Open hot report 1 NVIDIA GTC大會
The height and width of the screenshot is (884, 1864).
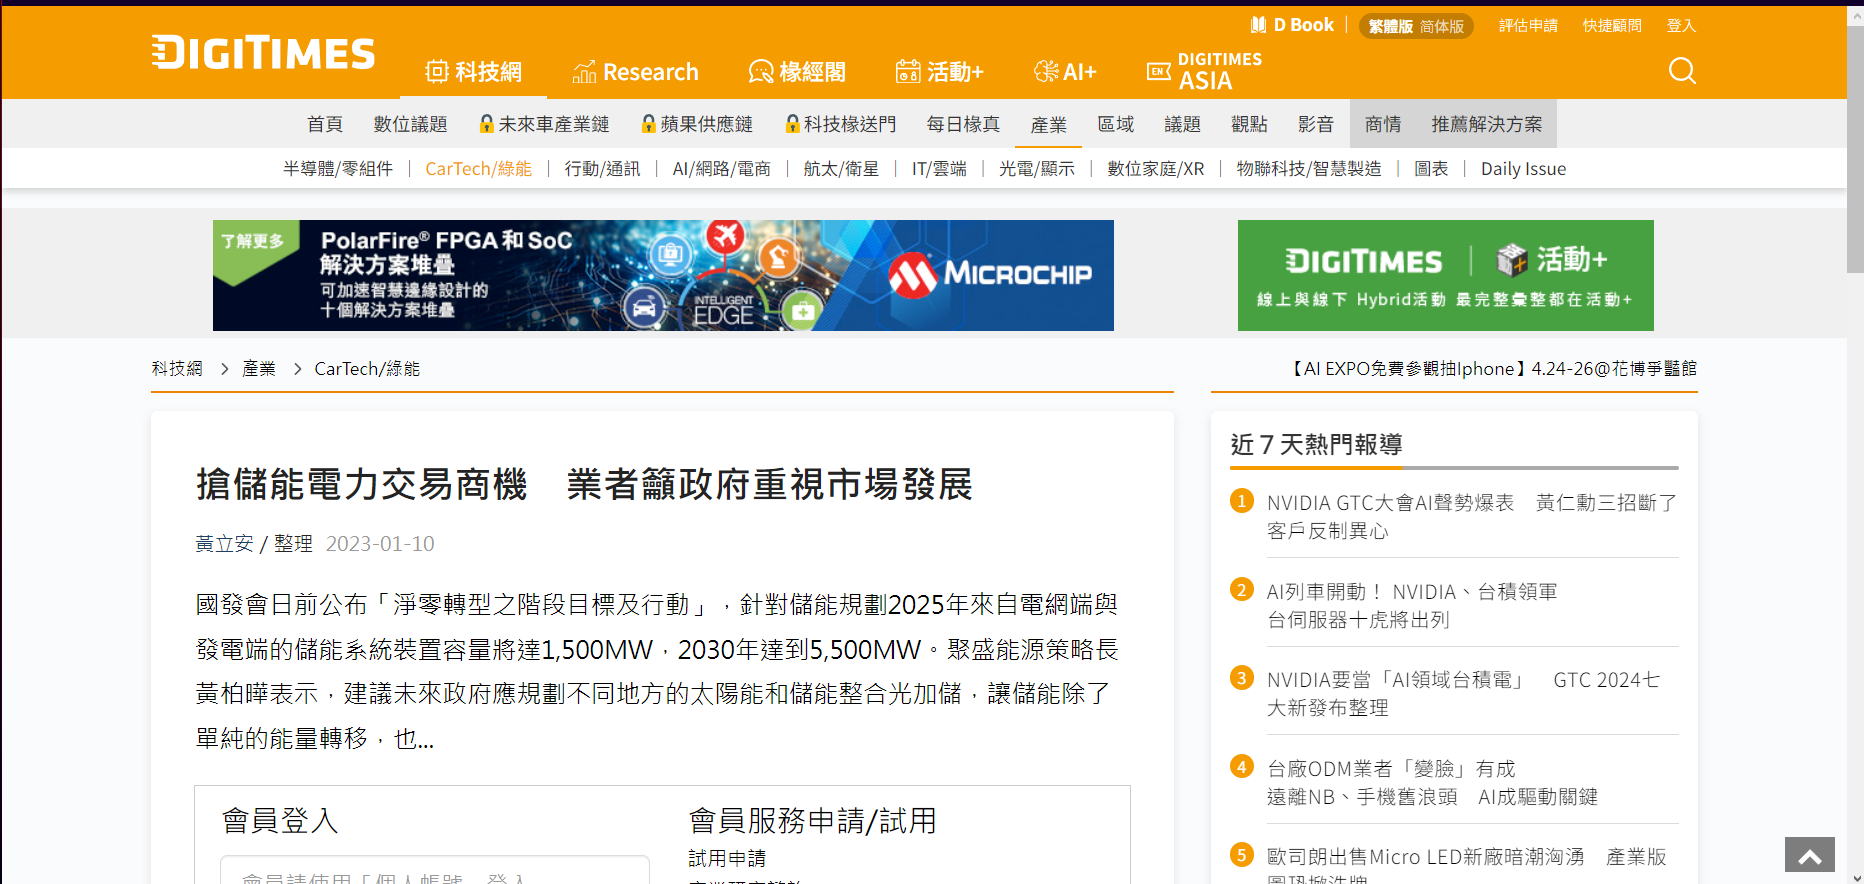click(1471, 516)
